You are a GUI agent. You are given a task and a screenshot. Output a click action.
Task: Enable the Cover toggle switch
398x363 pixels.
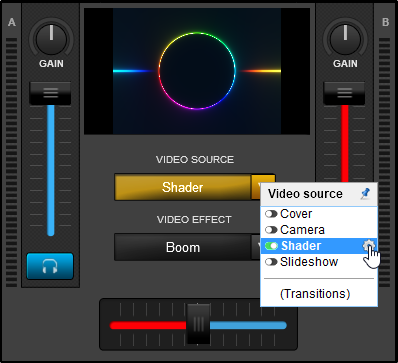(x=271, y=214)
